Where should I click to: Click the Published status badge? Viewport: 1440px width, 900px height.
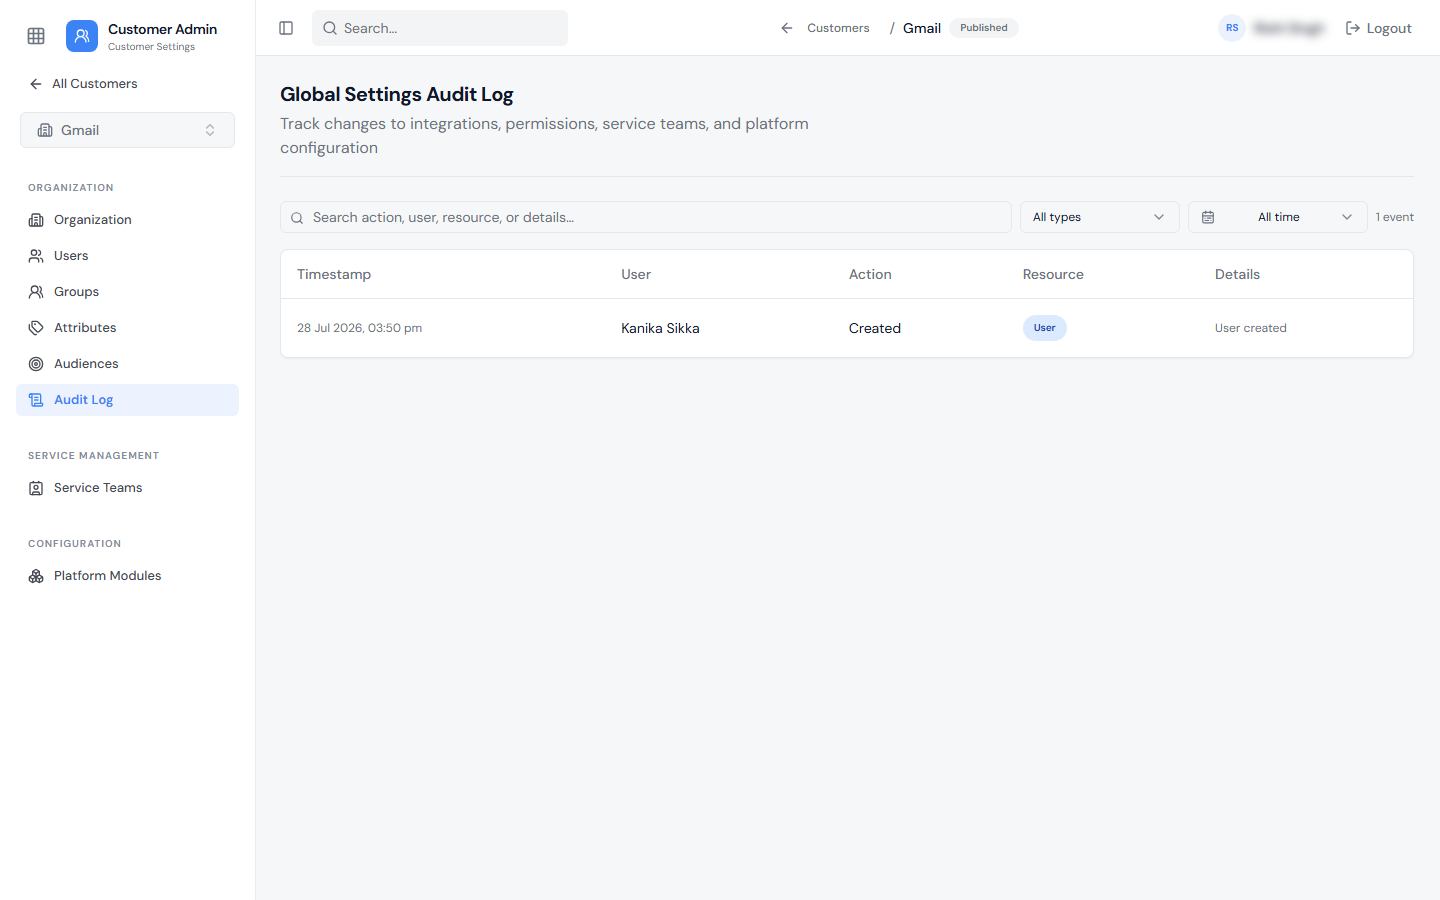coord(984,28)
